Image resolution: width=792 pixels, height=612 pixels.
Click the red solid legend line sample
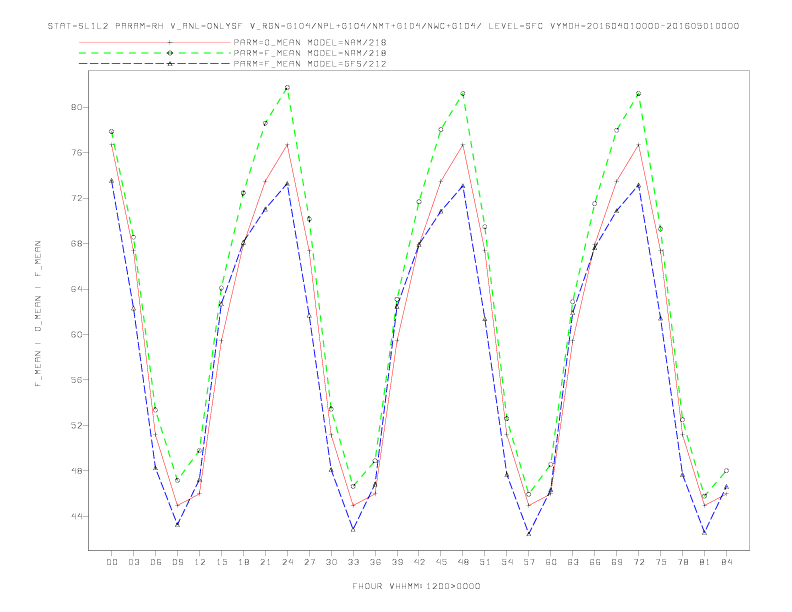tap(155, 42)
